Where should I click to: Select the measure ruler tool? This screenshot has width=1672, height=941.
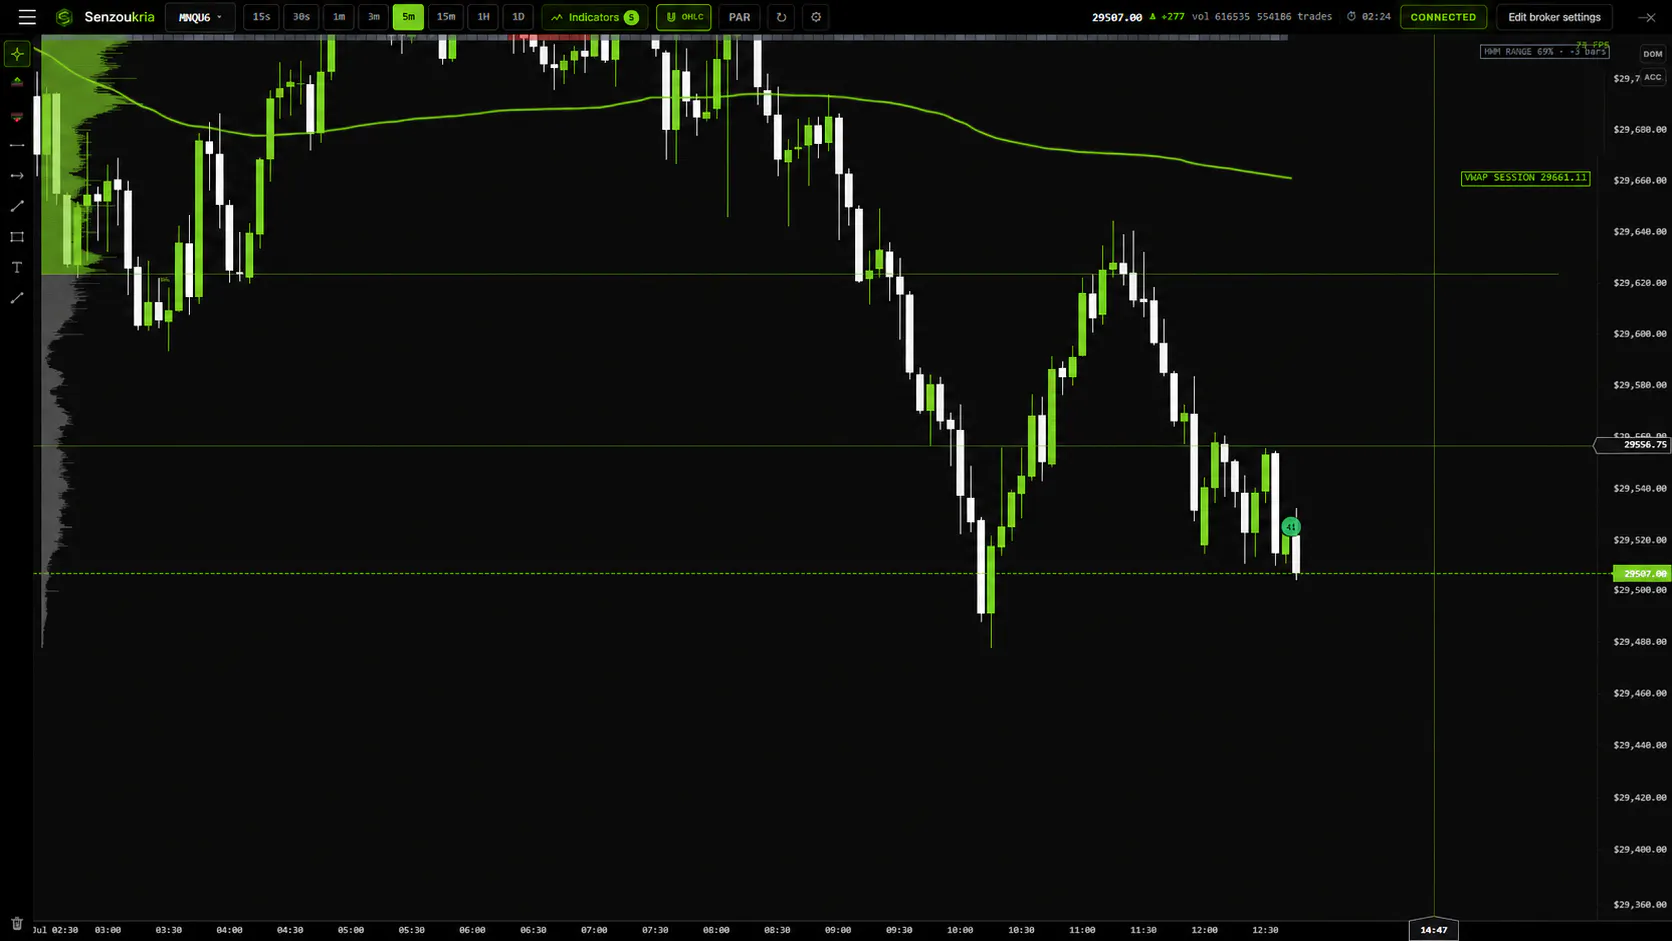pyautogui.click(x=17, y=298)
